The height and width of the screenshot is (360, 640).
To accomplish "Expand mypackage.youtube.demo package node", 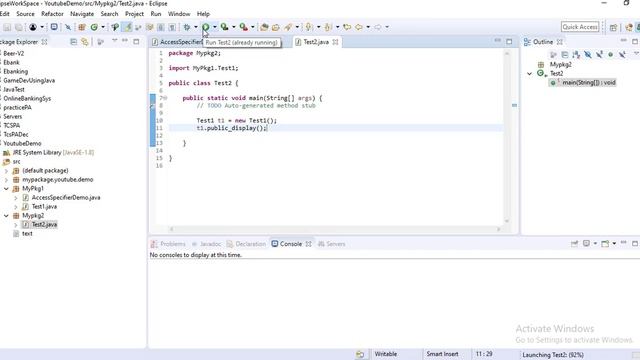I will point(6,180).
